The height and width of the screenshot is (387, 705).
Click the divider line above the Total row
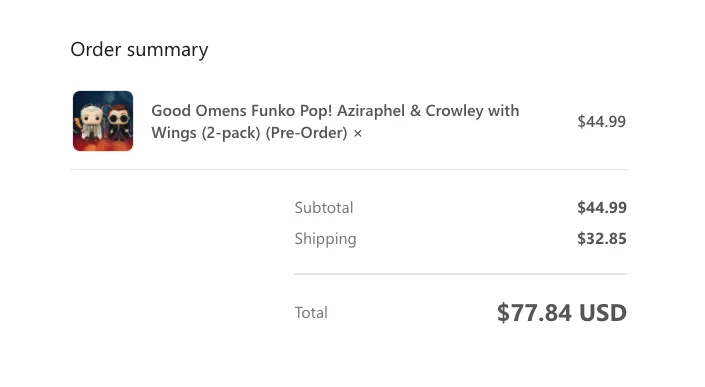(x=460, y=273)
